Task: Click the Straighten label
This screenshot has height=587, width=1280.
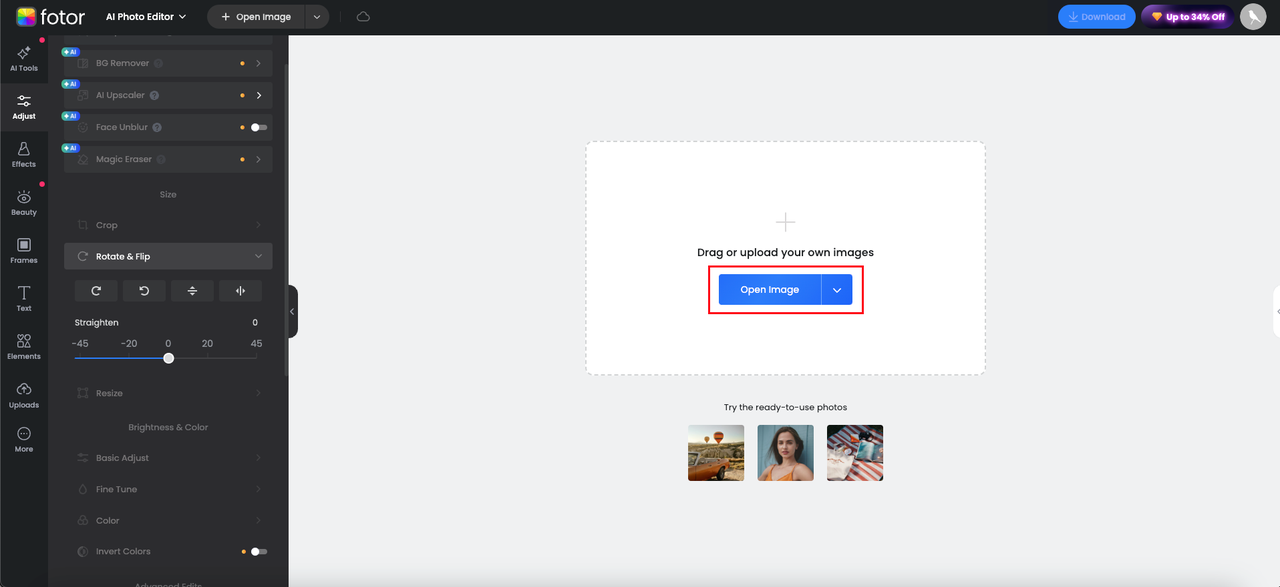Action: tap(97, 323)
